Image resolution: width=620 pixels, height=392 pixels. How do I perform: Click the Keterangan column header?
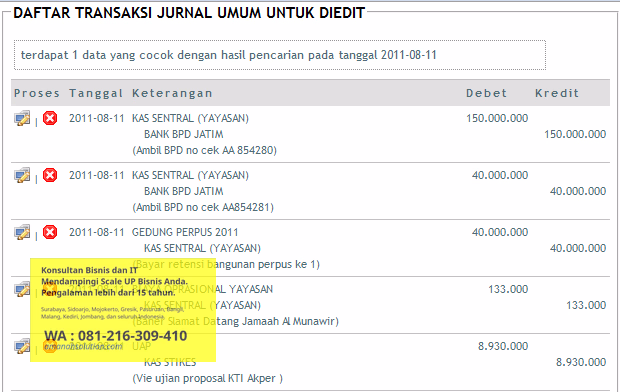[172, 93]
